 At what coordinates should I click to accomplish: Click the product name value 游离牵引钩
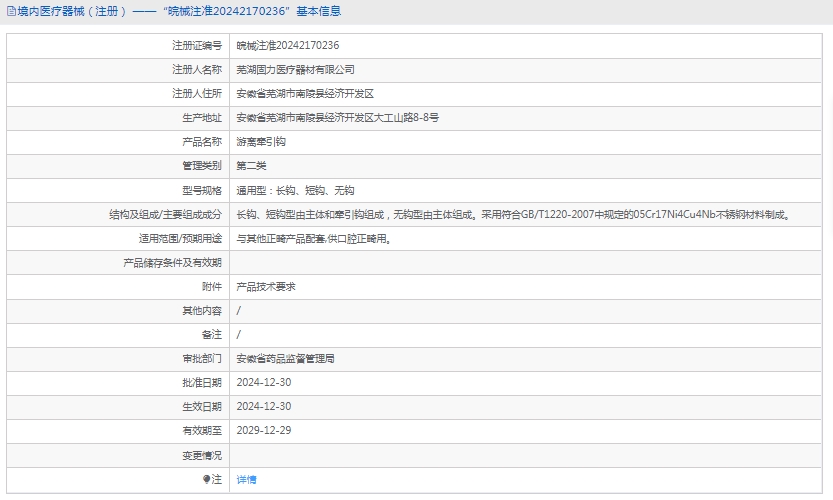click(261, 142)
